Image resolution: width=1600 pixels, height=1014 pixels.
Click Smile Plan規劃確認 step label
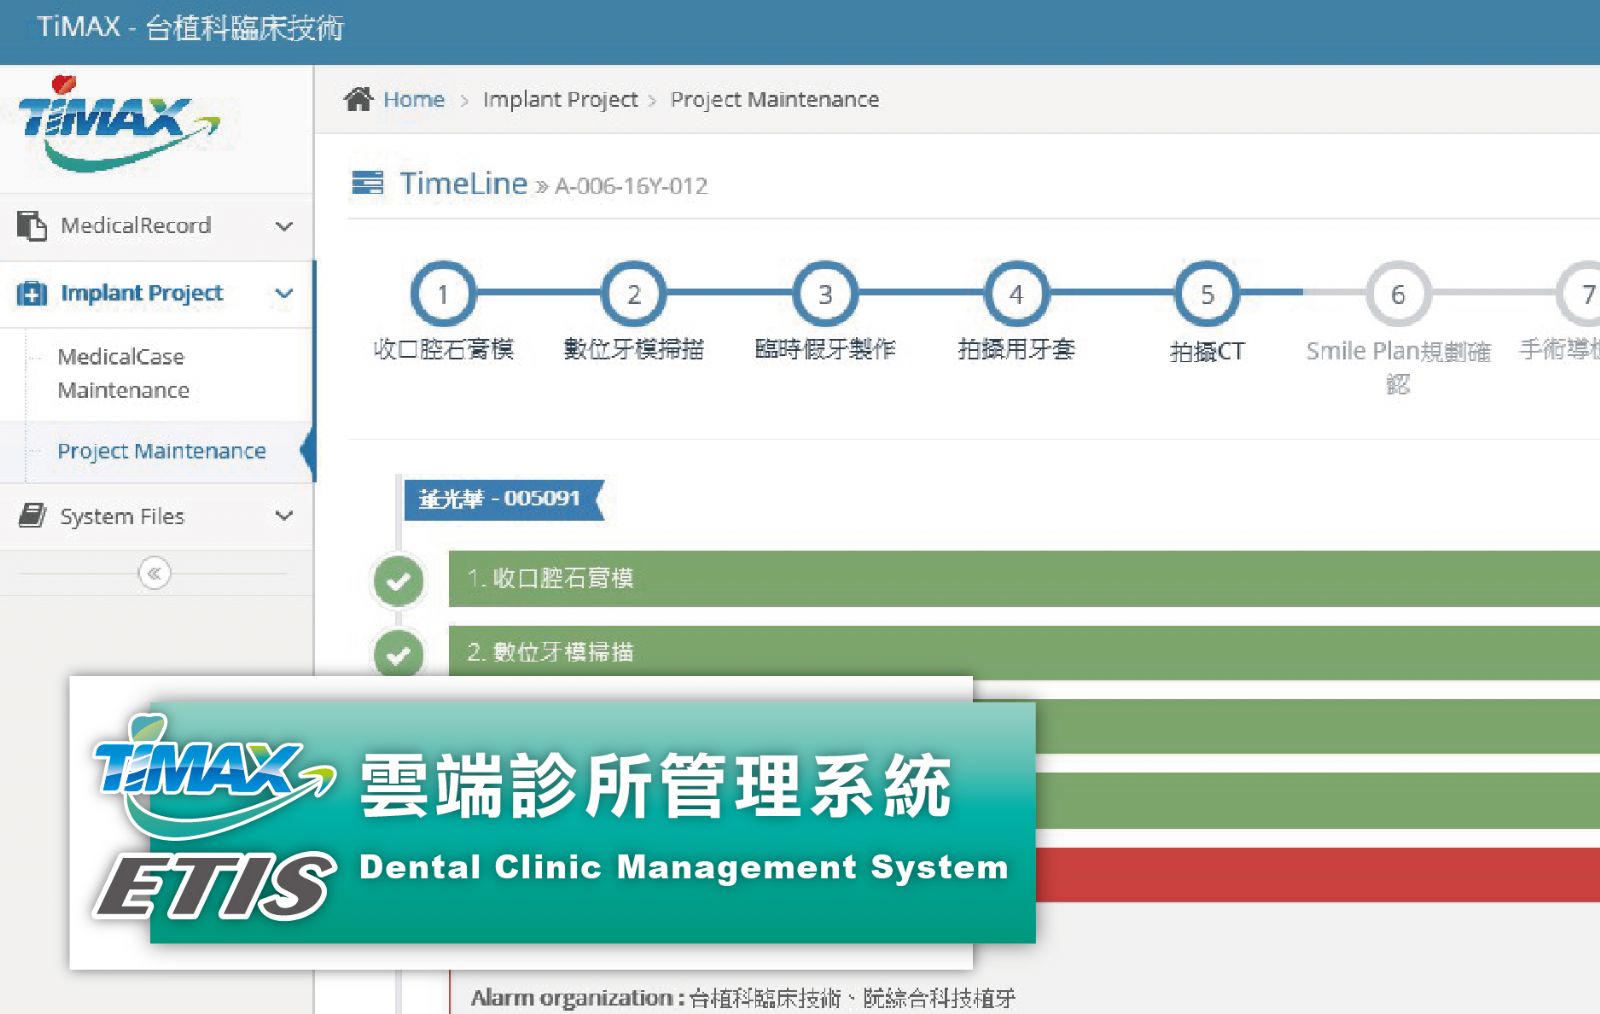coord(1398,366)
